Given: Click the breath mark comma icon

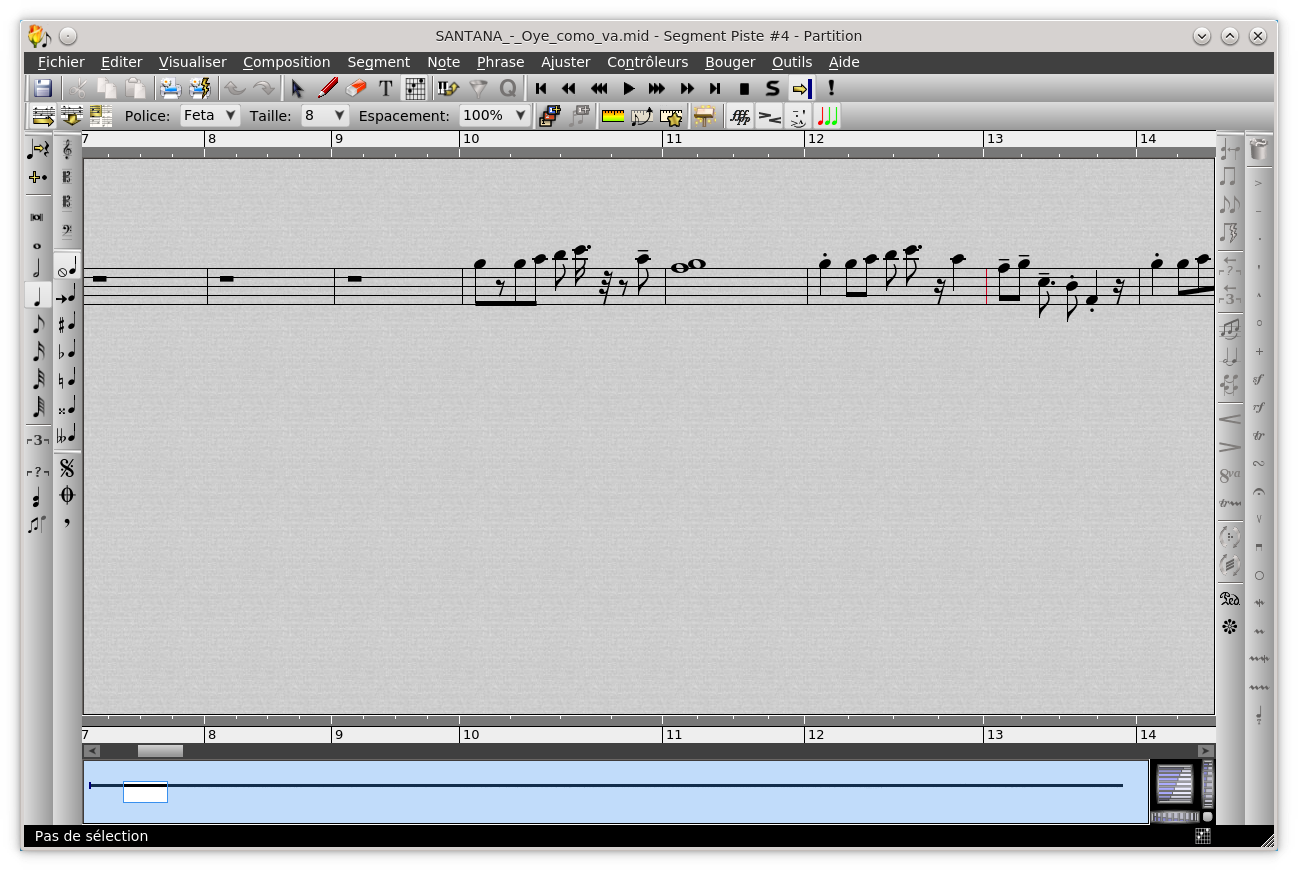Looking at the screenshot, I should [67, 522].
